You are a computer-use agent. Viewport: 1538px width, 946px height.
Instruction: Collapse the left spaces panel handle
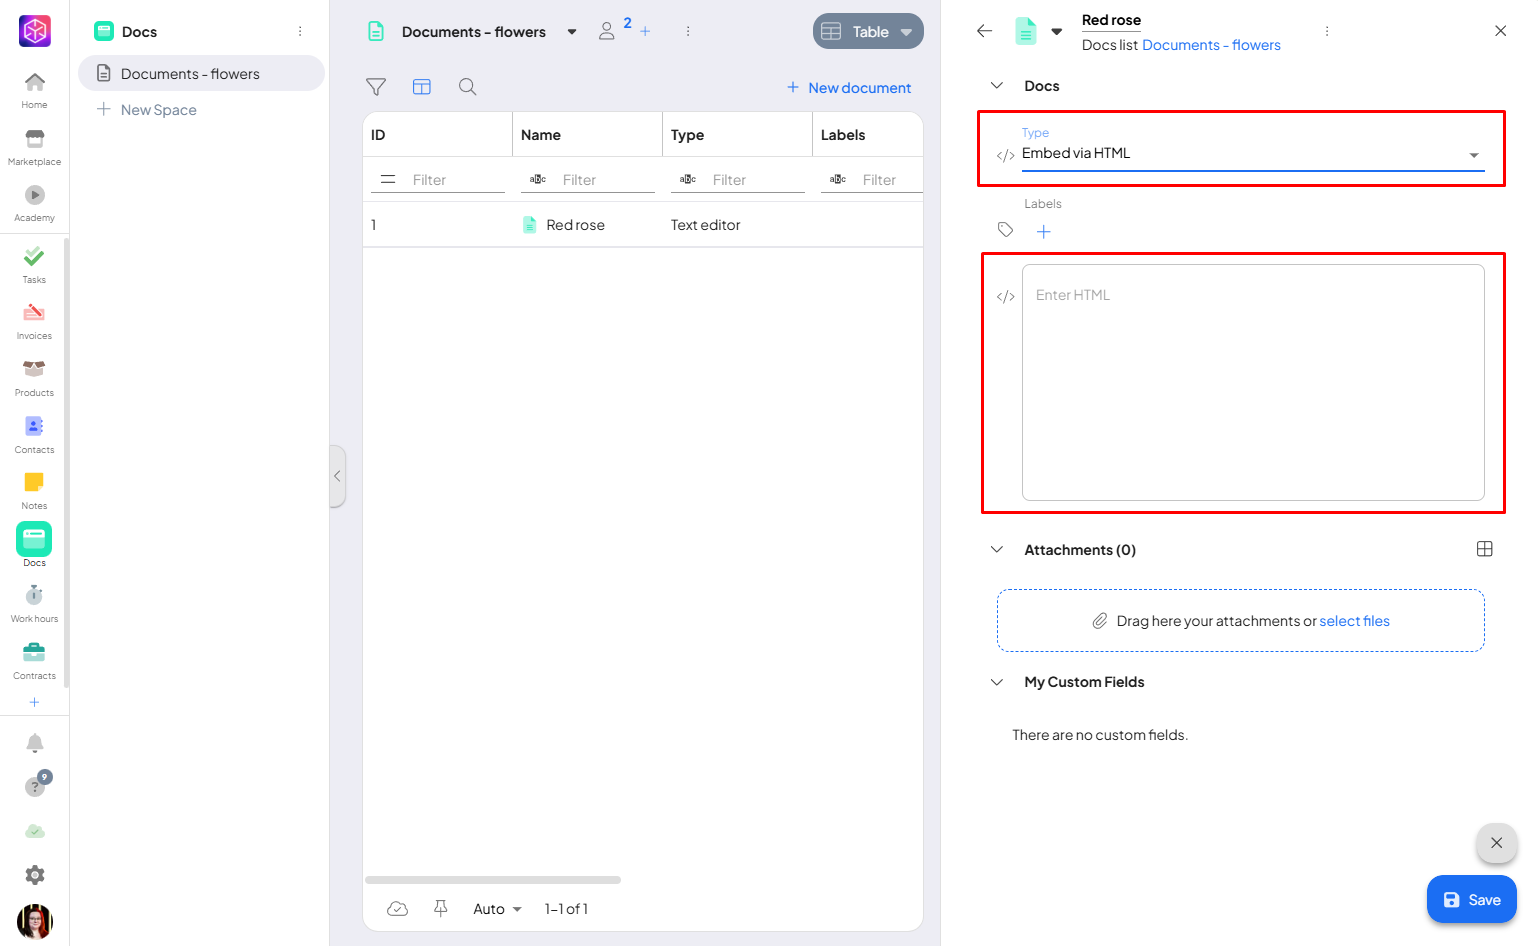click(x=337, y=476)
